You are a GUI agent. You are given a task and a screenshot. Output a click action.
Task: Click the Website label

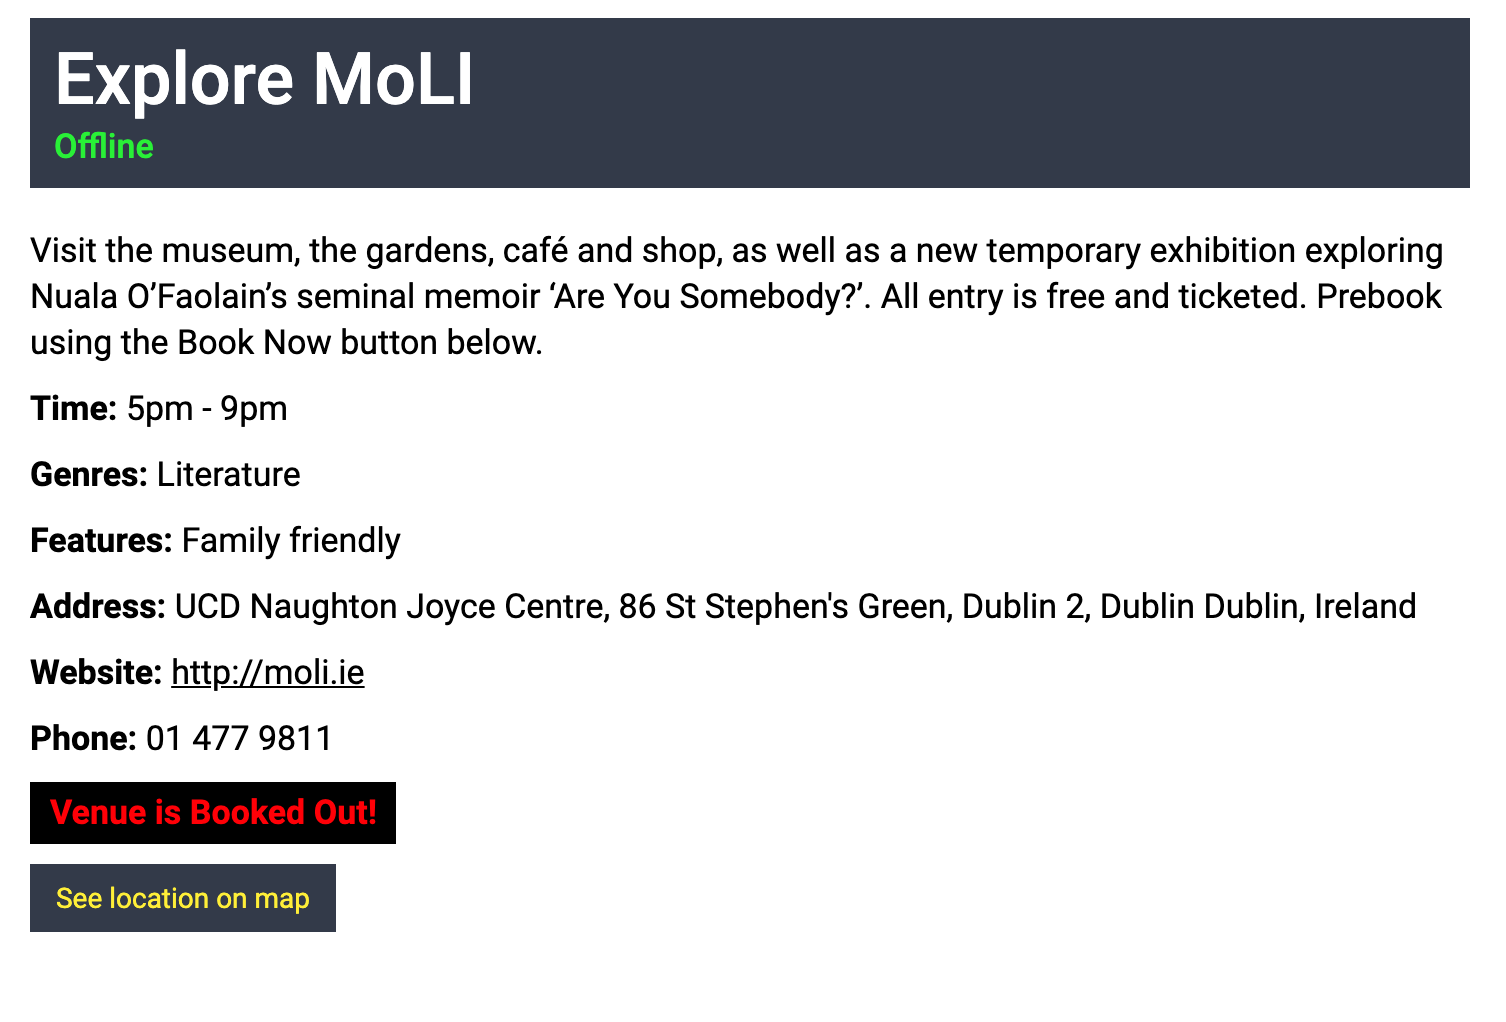96,672
